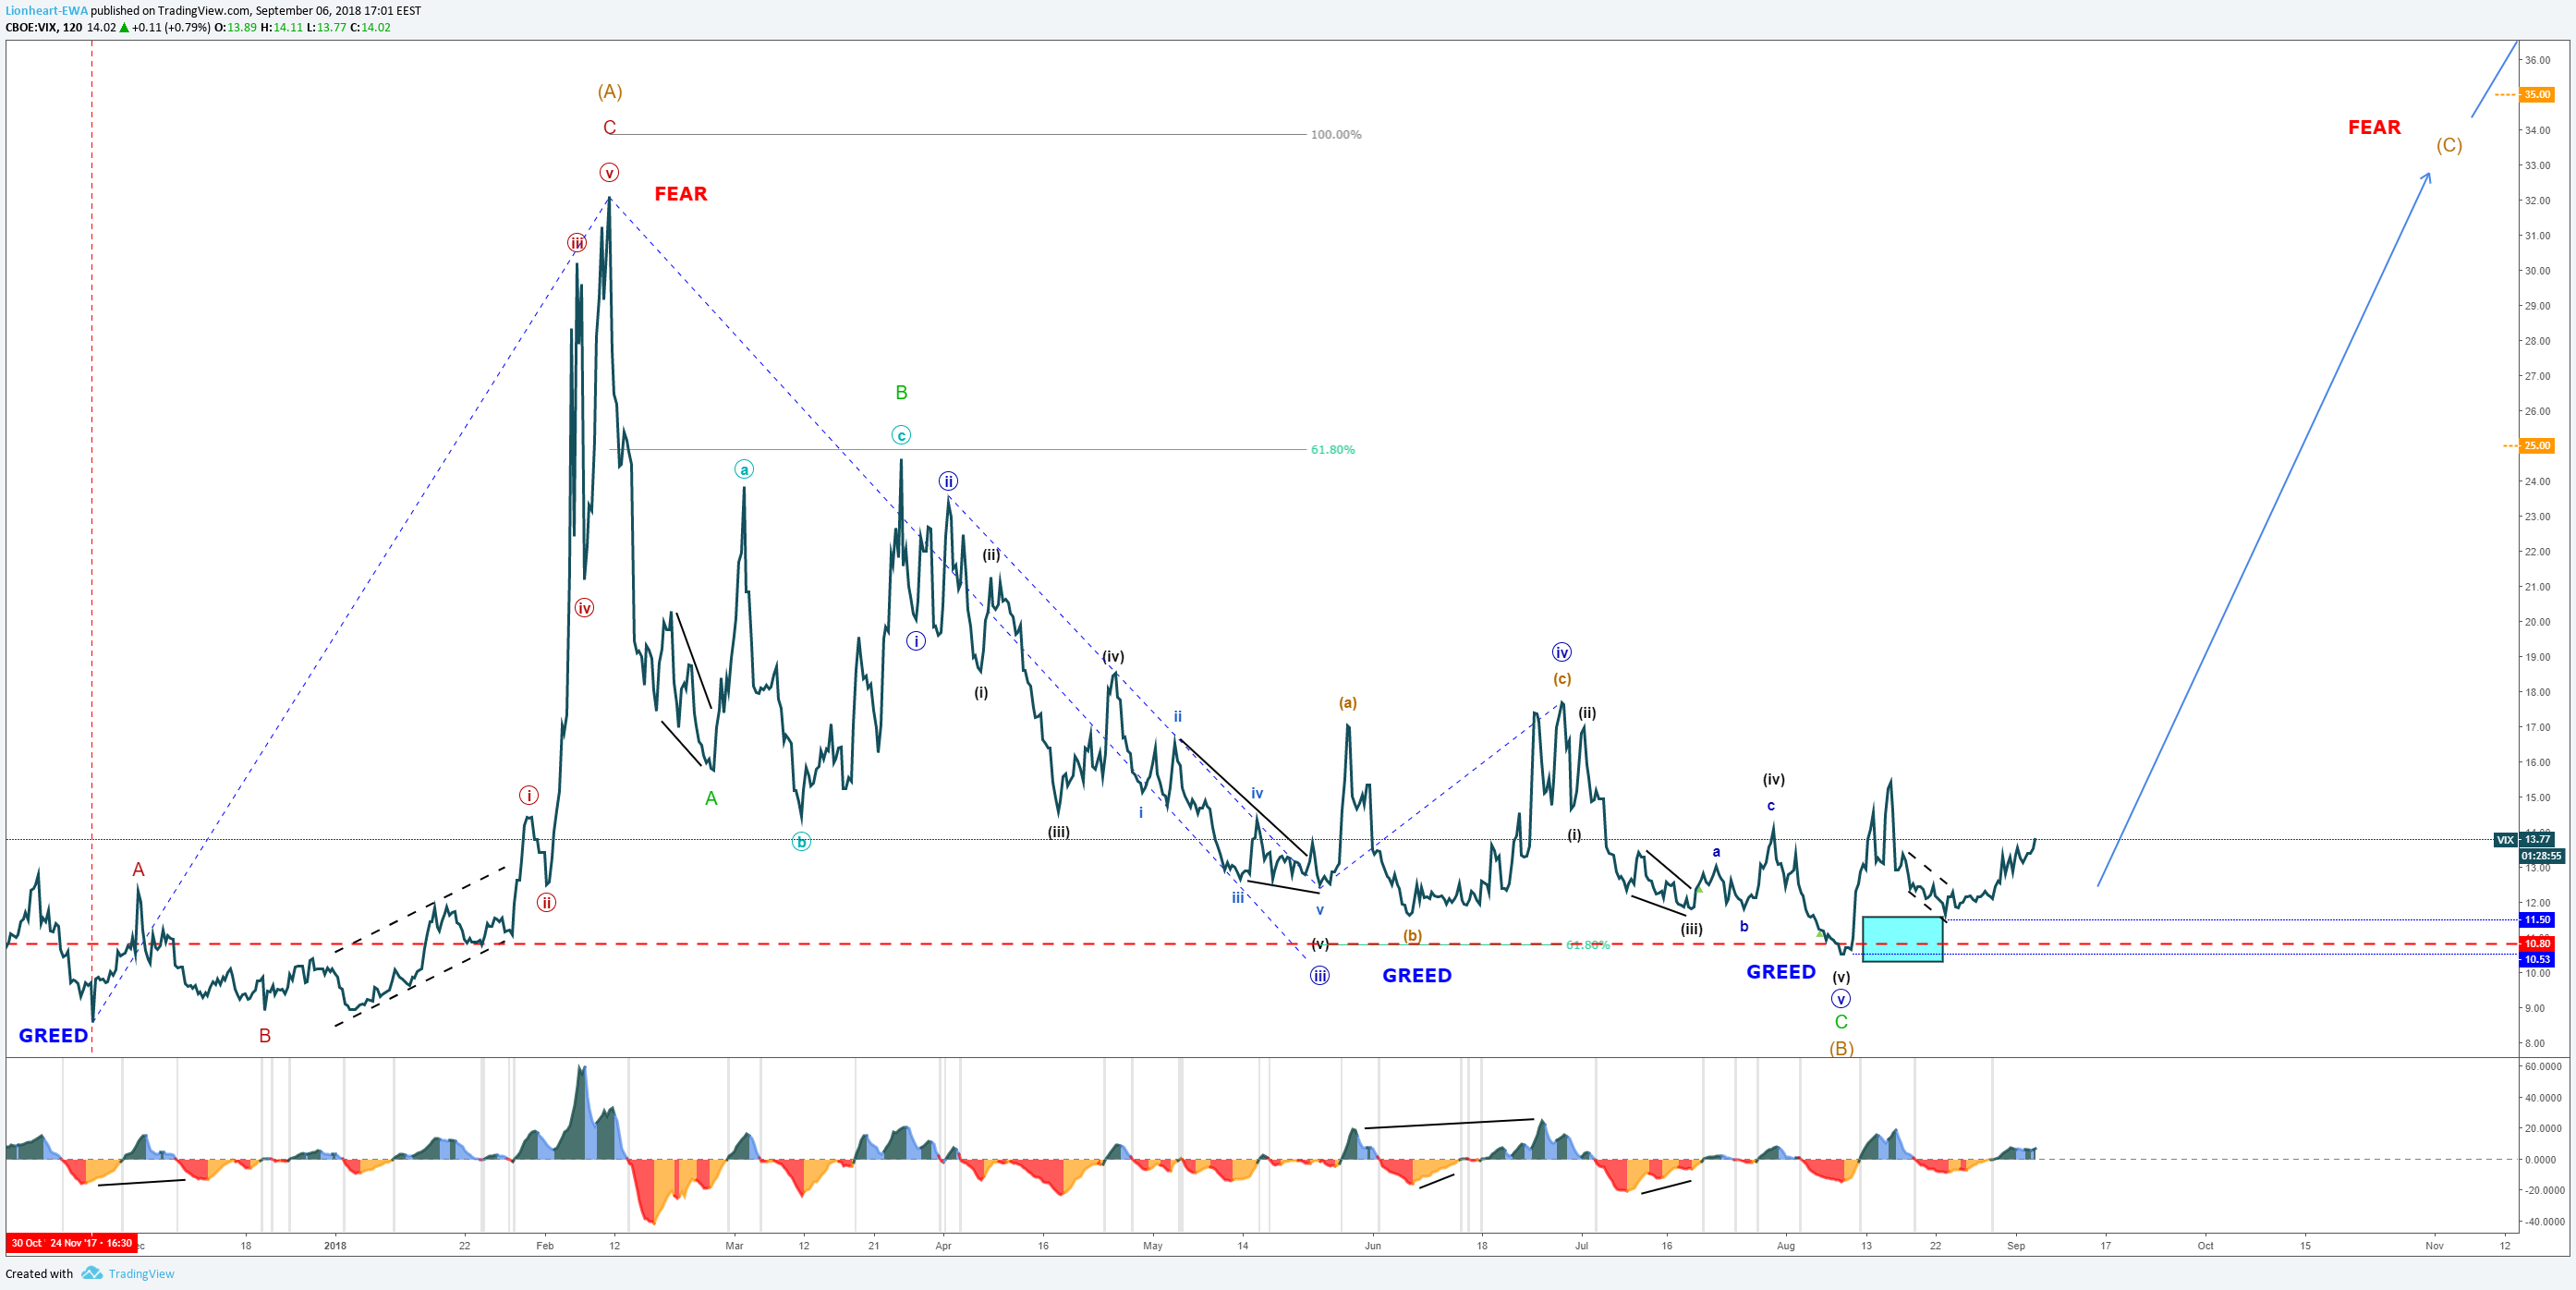Click the red A label near November 2017

click(x=138, y=869)
